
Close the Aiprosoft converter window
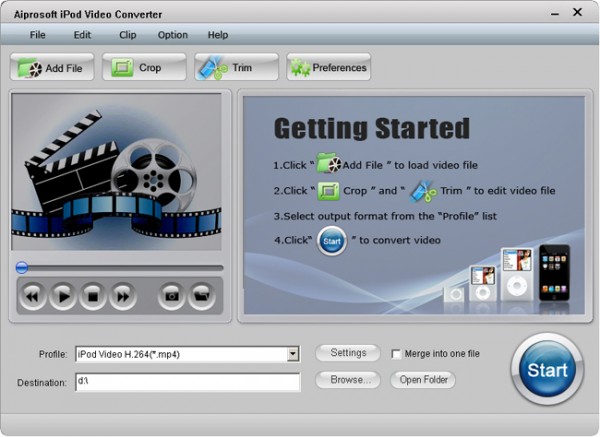[x=577, y=12]
